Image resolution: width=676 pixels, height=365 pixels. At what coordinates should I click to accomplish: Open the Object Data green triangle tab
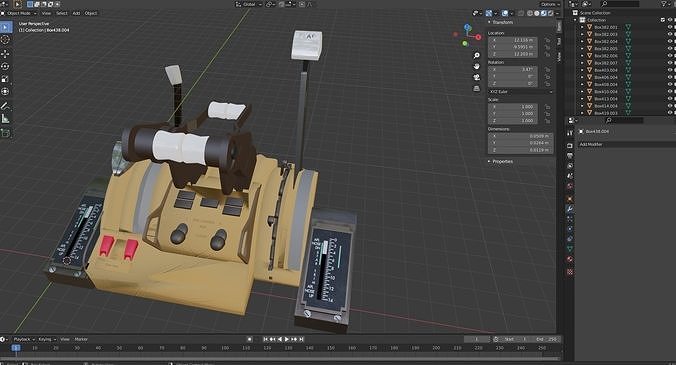570,249
